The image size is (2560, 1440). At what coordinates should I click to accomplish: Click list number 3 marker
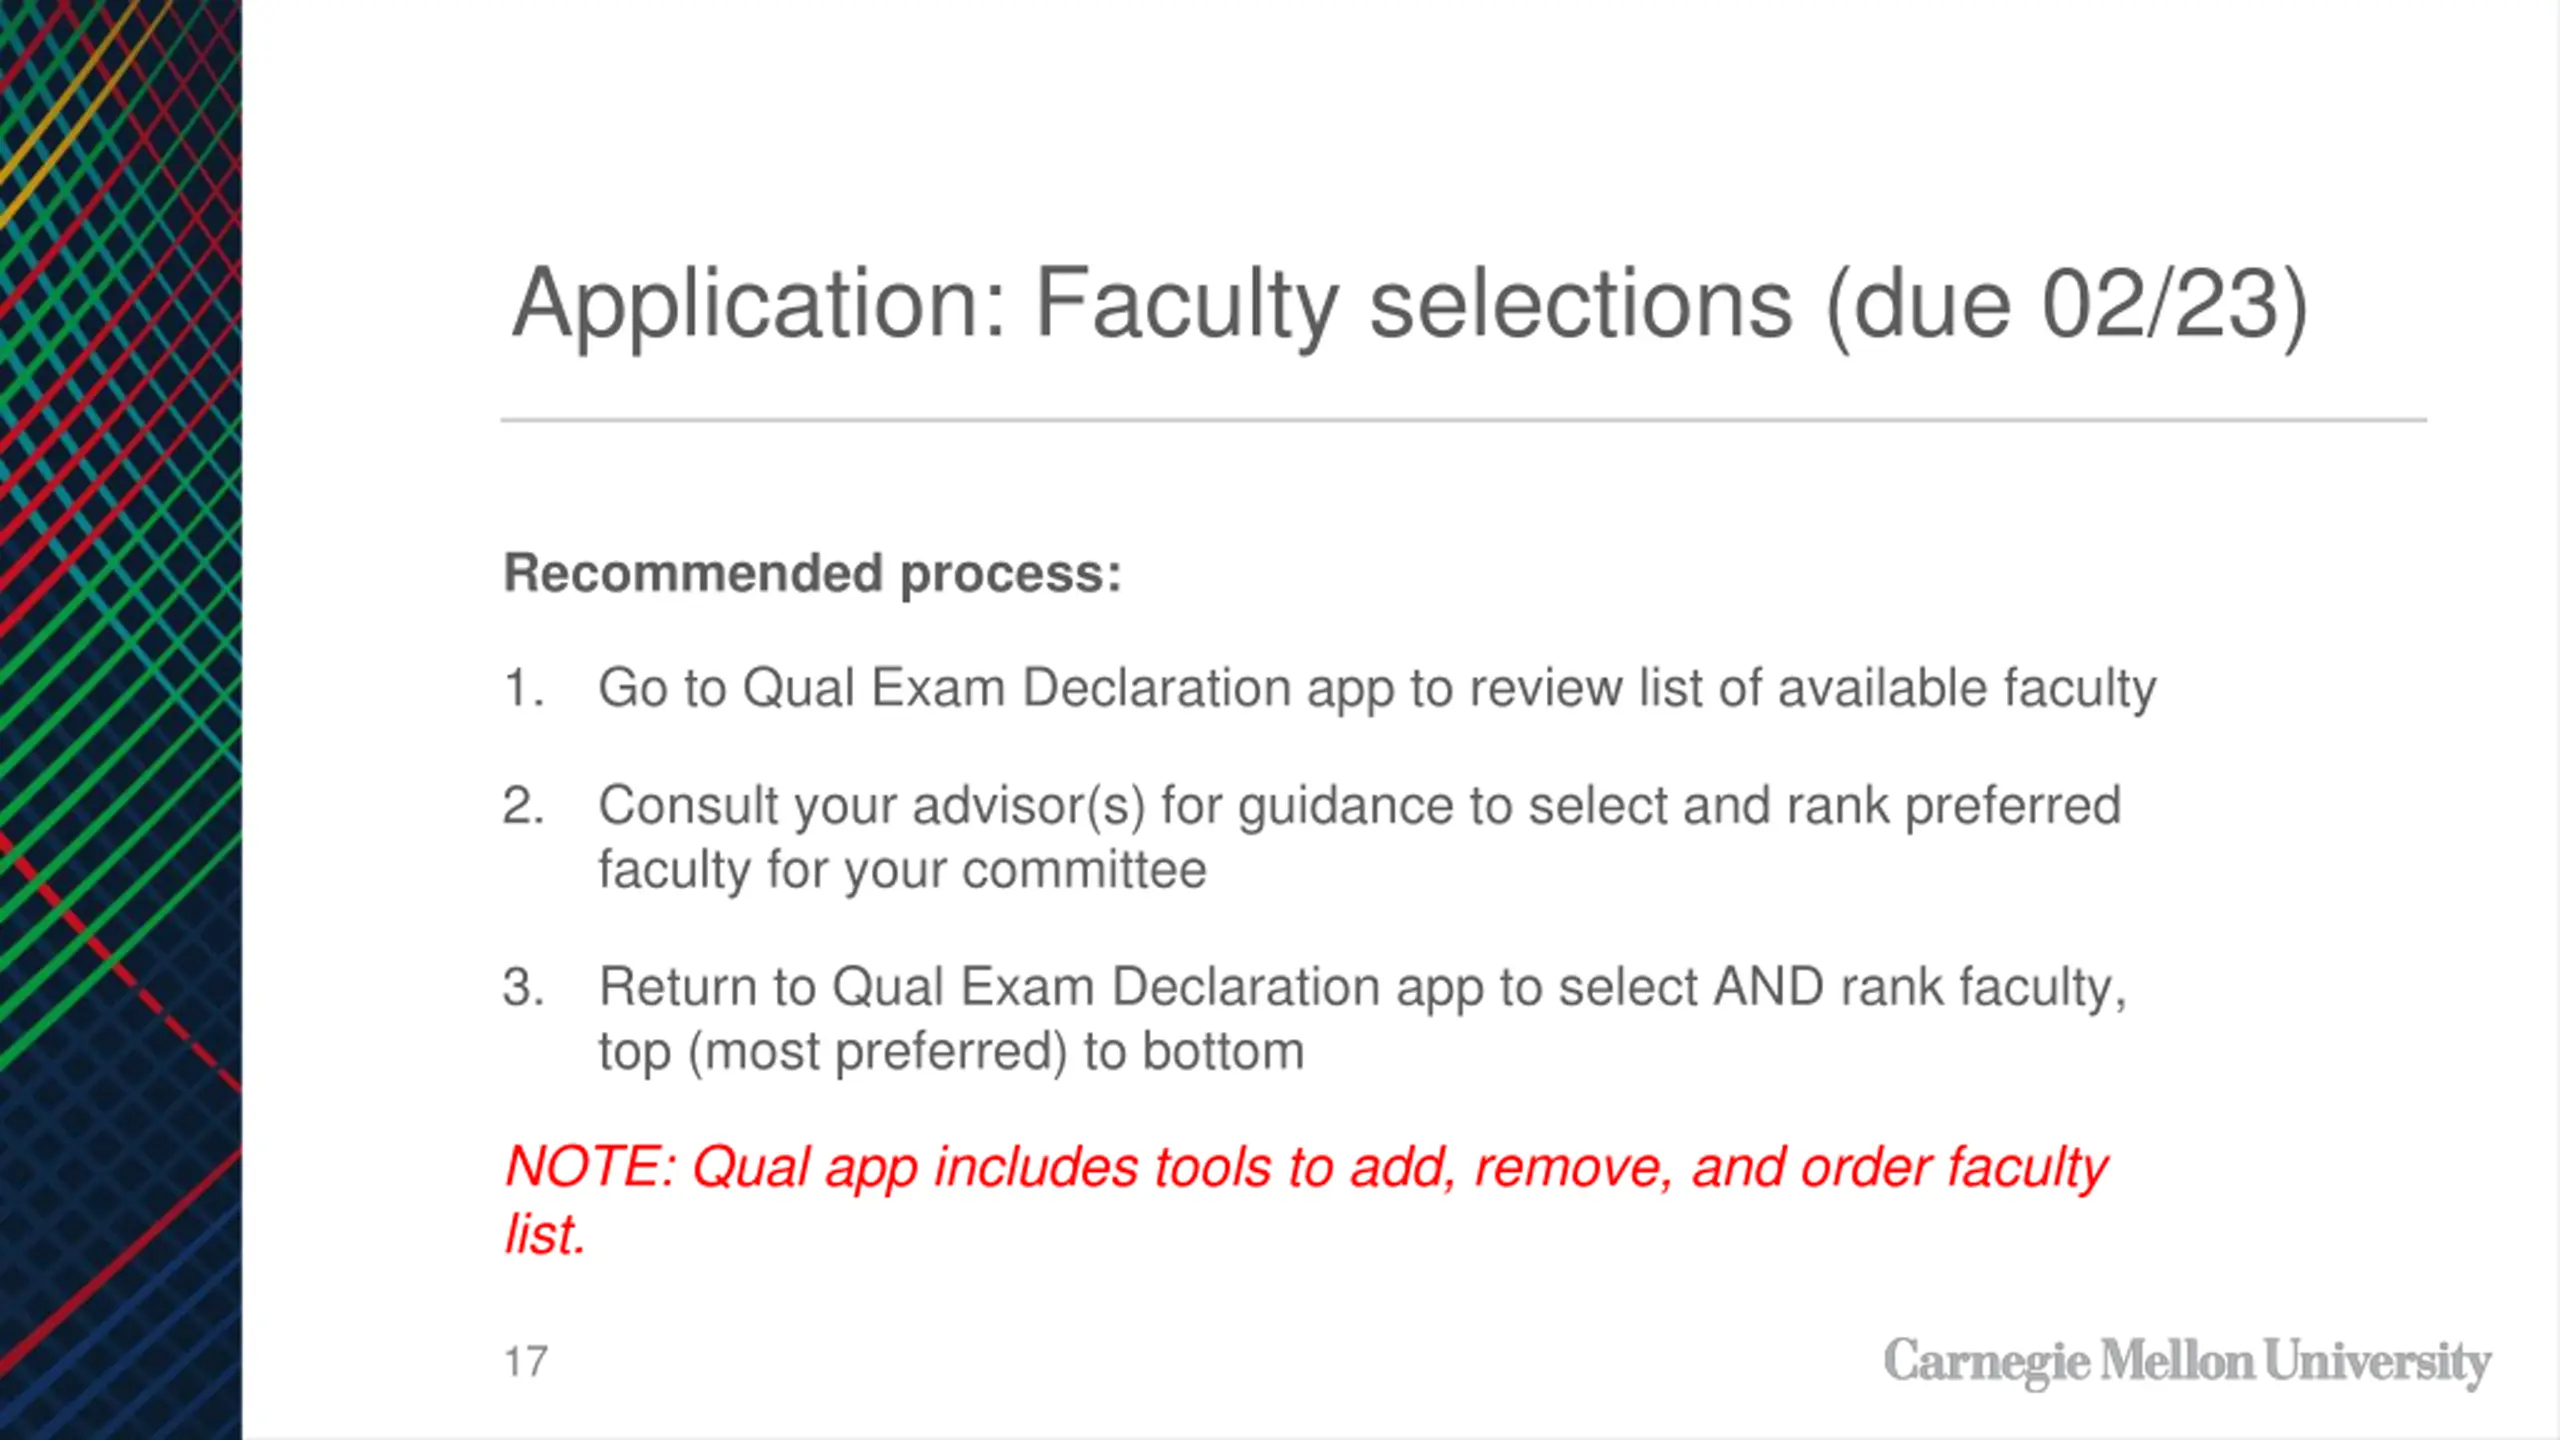(524, 987)
